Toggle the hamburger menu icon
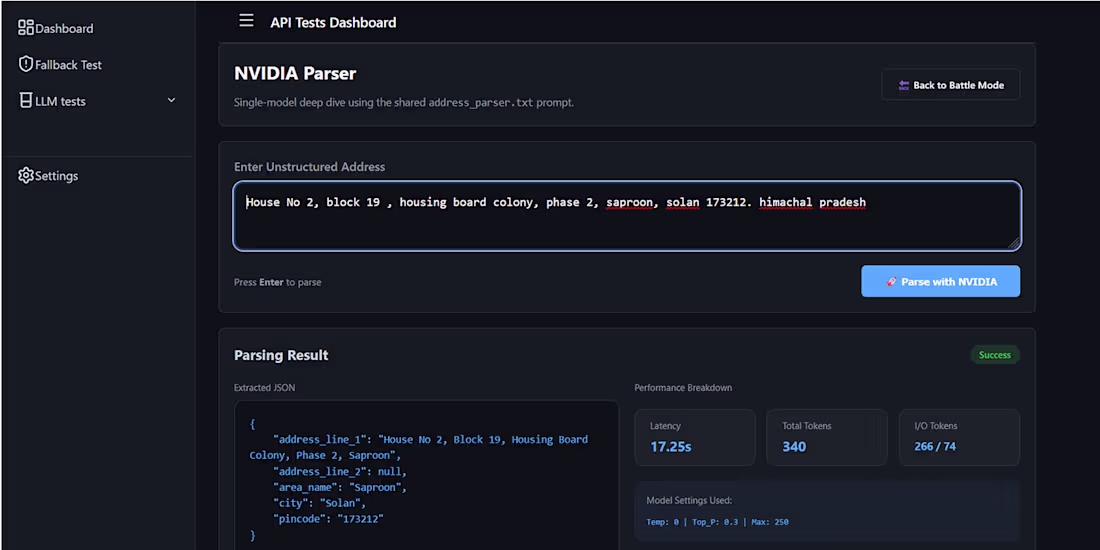1100x550 pixels. 246,21
